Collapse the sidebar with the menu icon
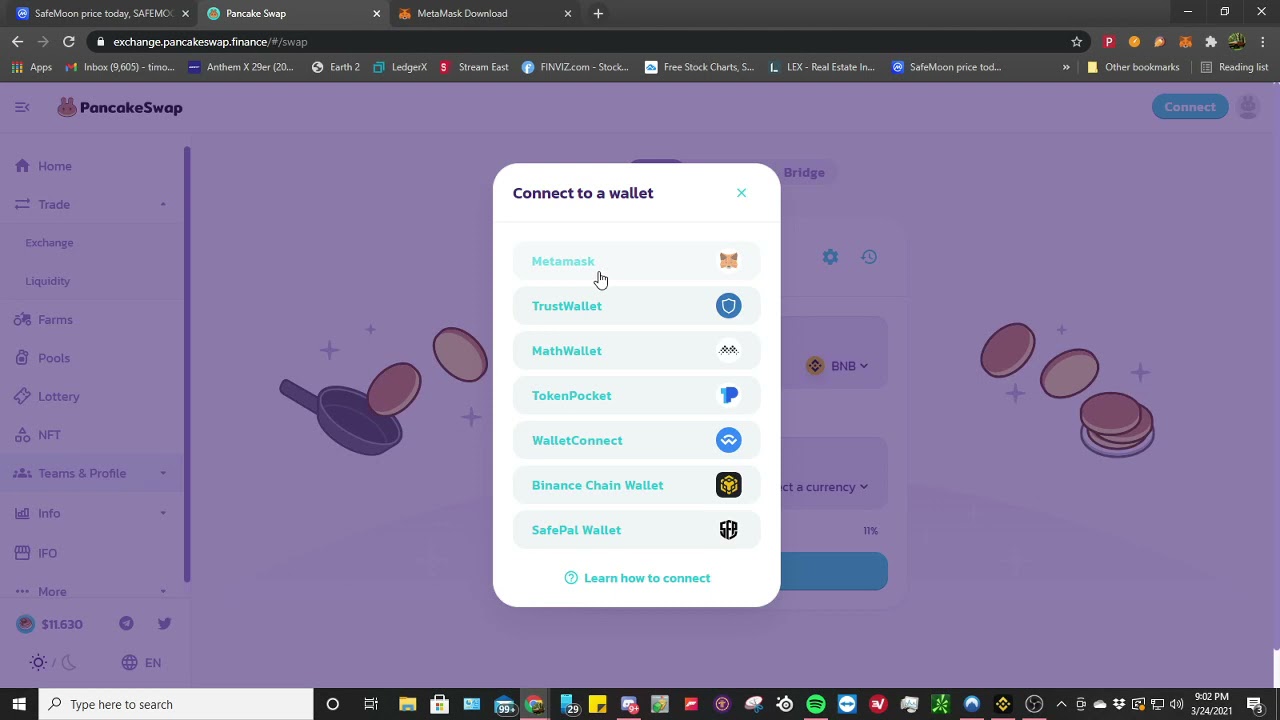 [22, 107]
